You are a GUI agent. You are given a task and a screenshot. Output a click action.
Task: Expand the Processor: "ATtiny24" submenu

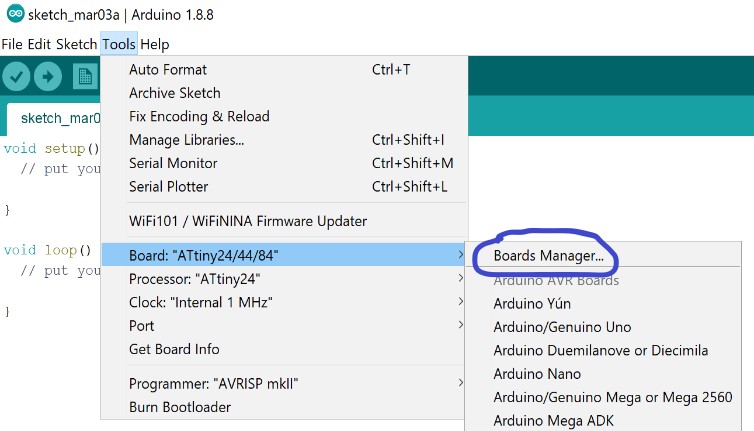click(284, 279)
